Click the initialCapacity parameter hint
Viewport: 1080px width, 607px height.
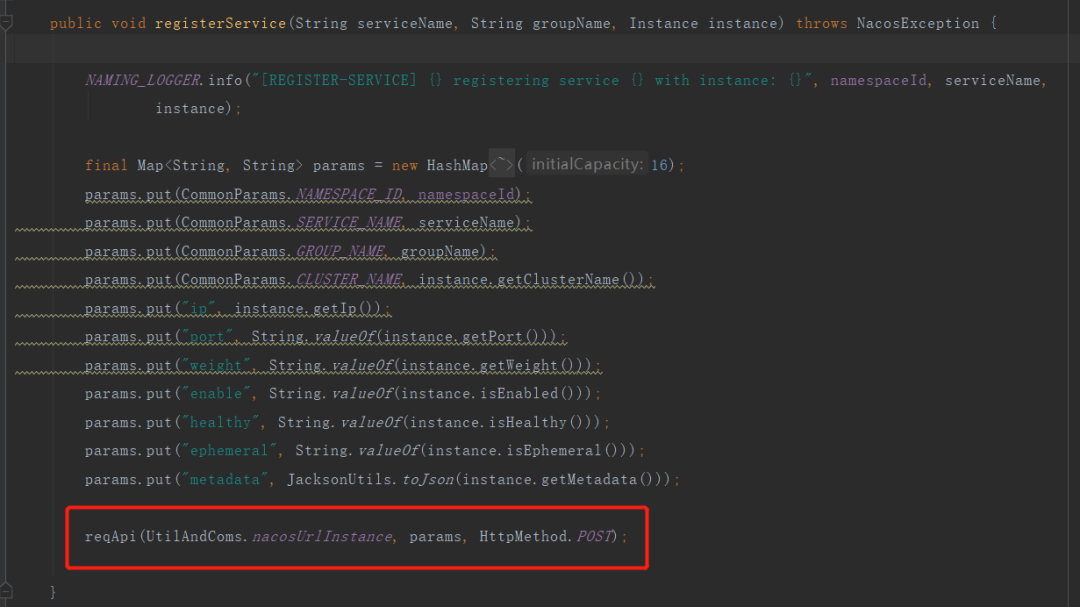pos(586,164)
